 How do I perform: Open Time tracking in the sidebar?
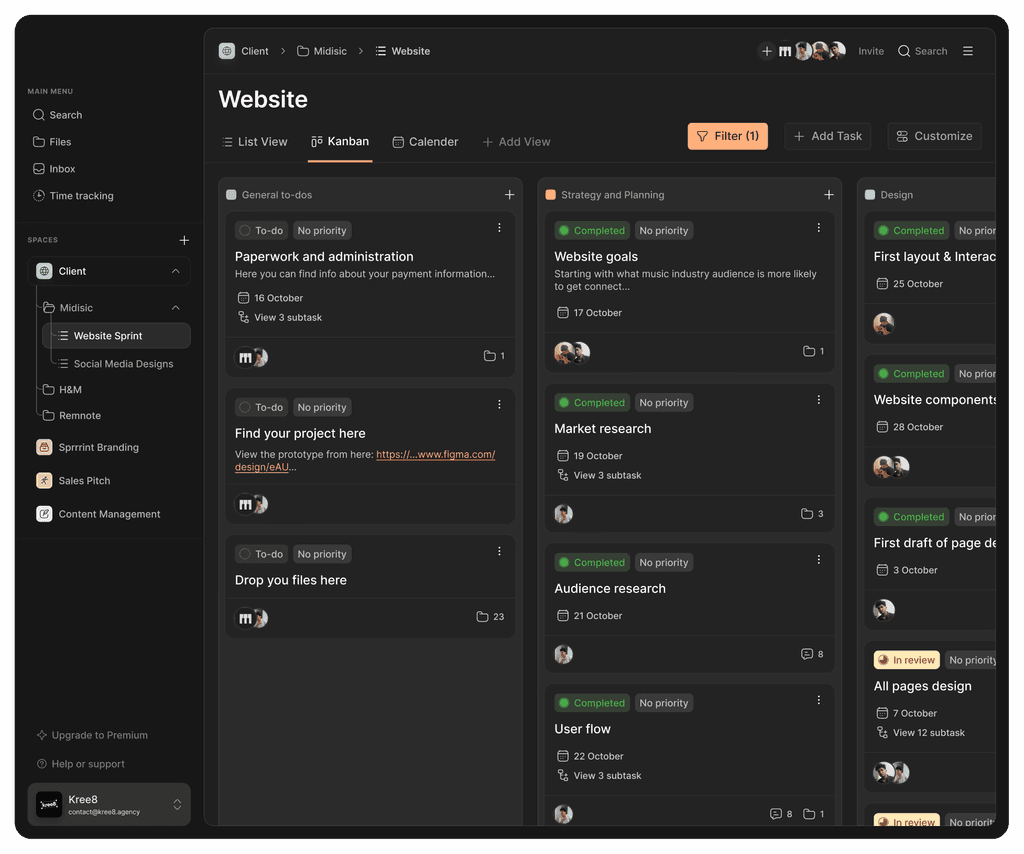[x=73, y=196]
